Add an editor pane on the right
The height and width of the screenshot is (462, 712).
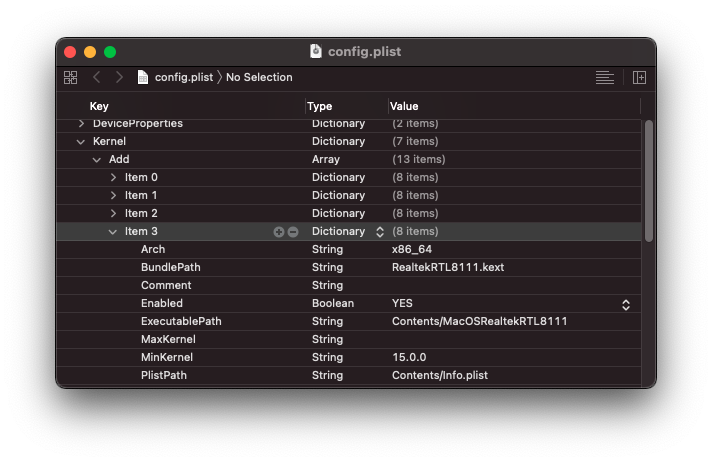point(639,77)
